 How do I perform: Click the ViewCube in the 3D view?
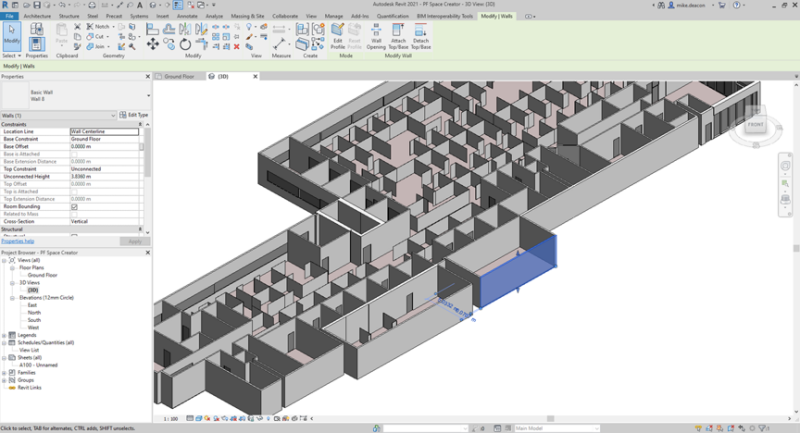755,126
